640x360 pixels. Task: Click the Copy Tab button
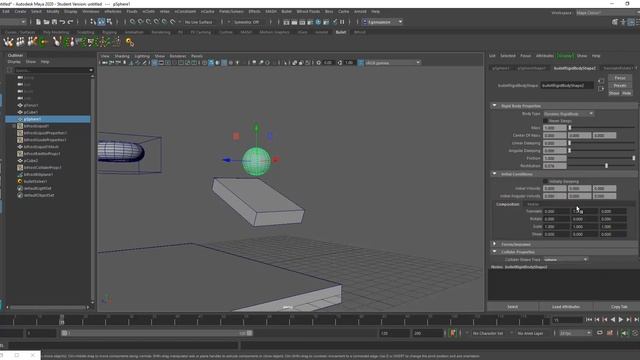pyautogui.click(x=619, y=307)
